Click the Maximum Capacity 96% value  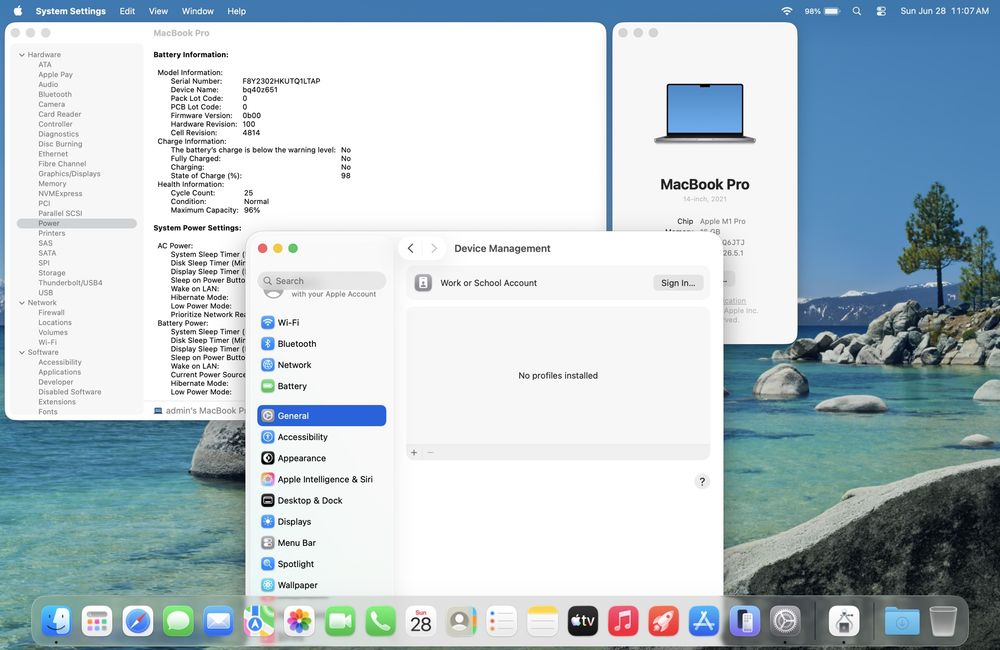tap(252, 210)
